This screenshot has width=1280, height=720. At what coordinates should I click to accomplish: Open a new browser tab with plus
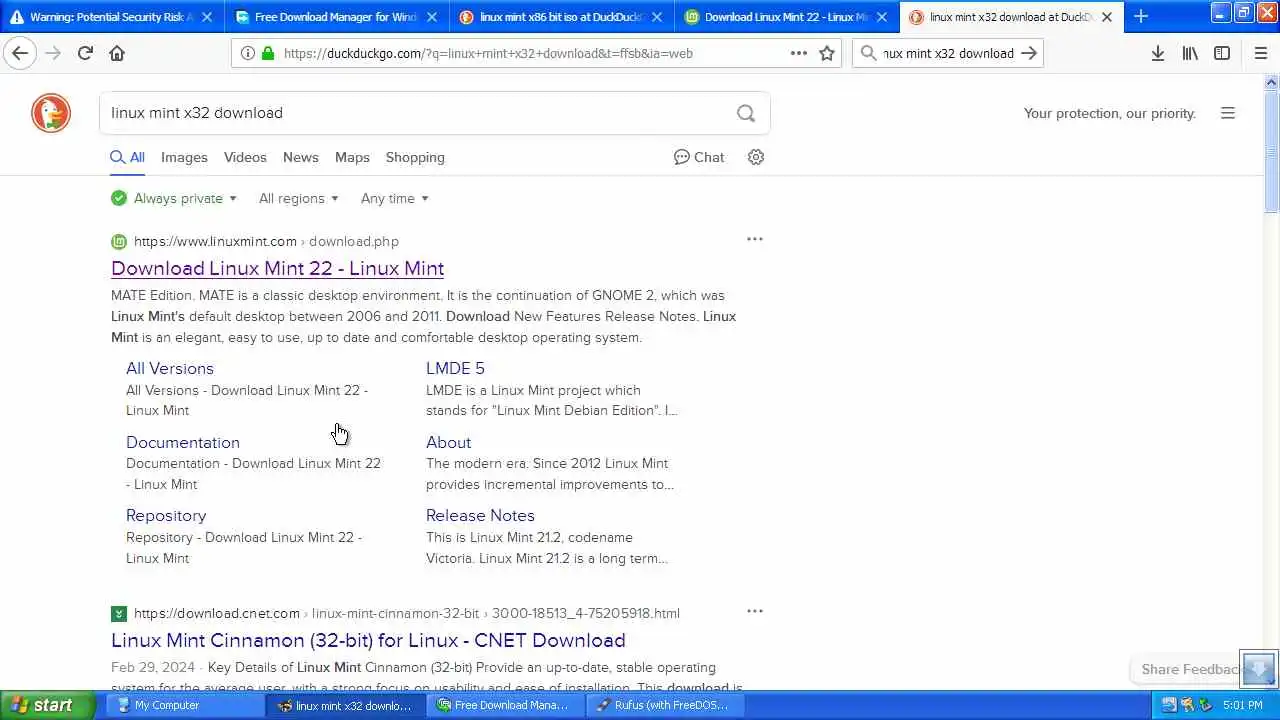tap(1141, 16)
